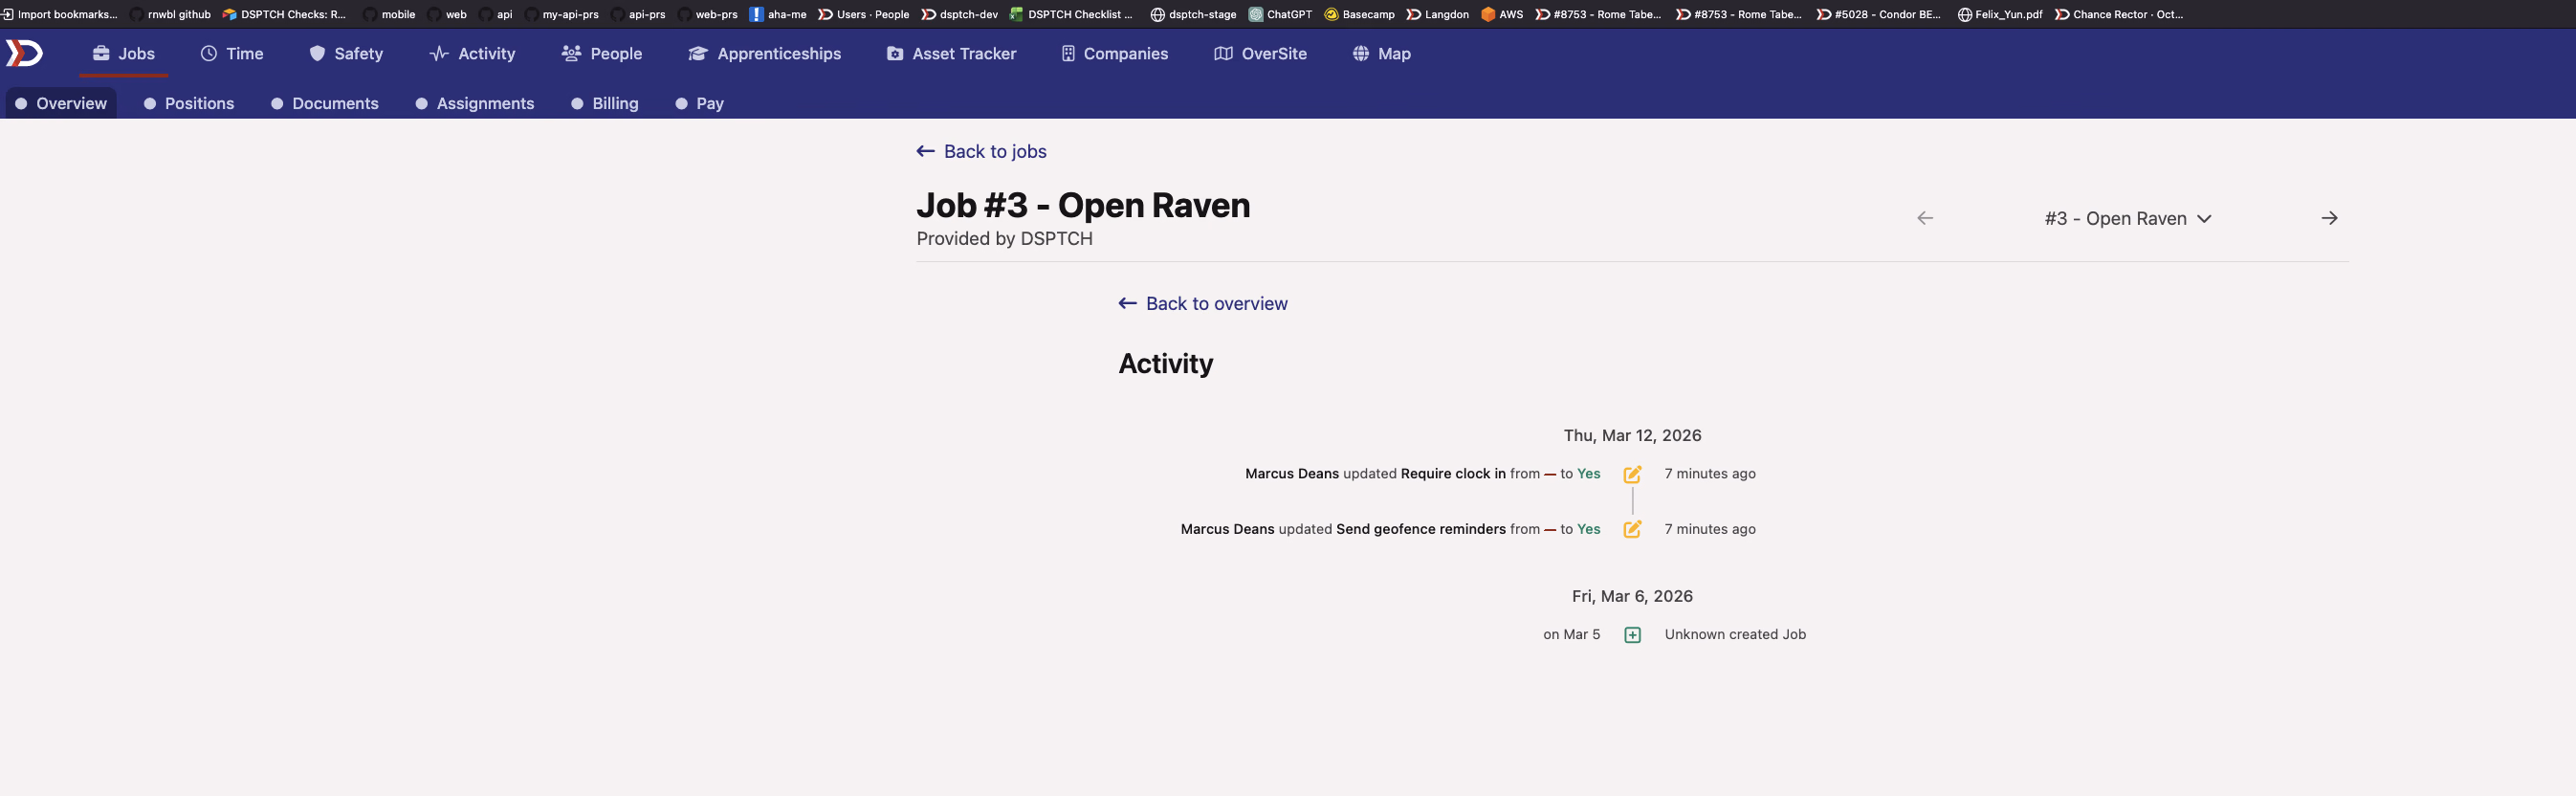Click the Fri, Mar 6, 2026 date header
Viewport: 2576px width, 796px height.
[x=1632, y=596]
